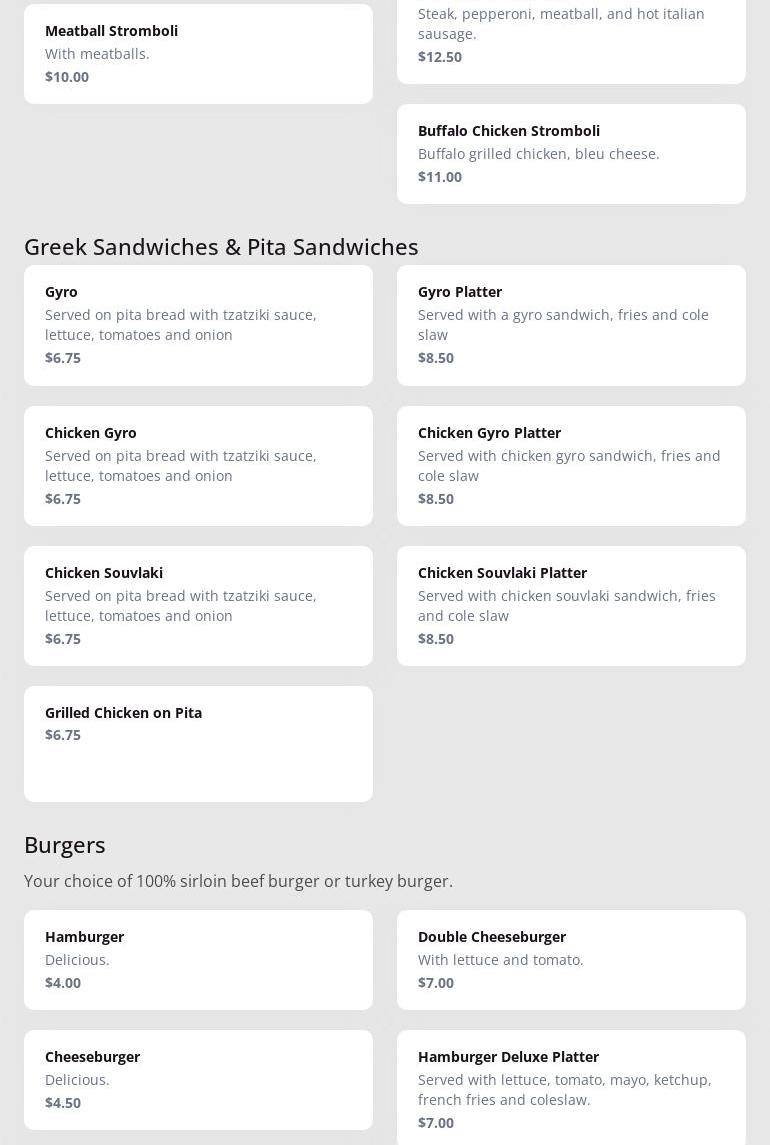Click the Gyro sandwich card
770x1145 pixels.
pyautogui.click(x=198, y=324)
